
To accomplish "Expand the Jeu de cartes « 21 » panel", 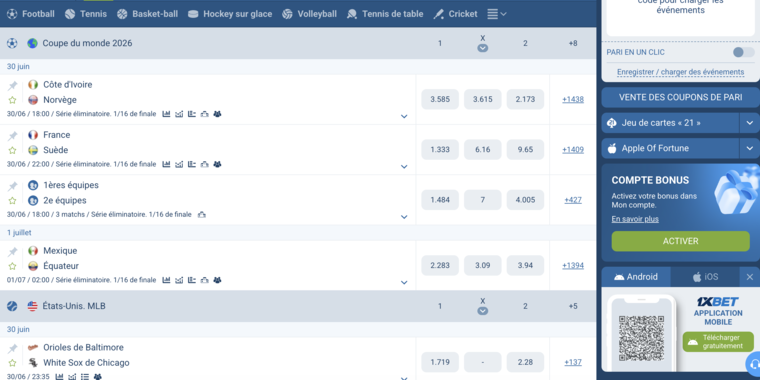I will click(x=750, y=123).
